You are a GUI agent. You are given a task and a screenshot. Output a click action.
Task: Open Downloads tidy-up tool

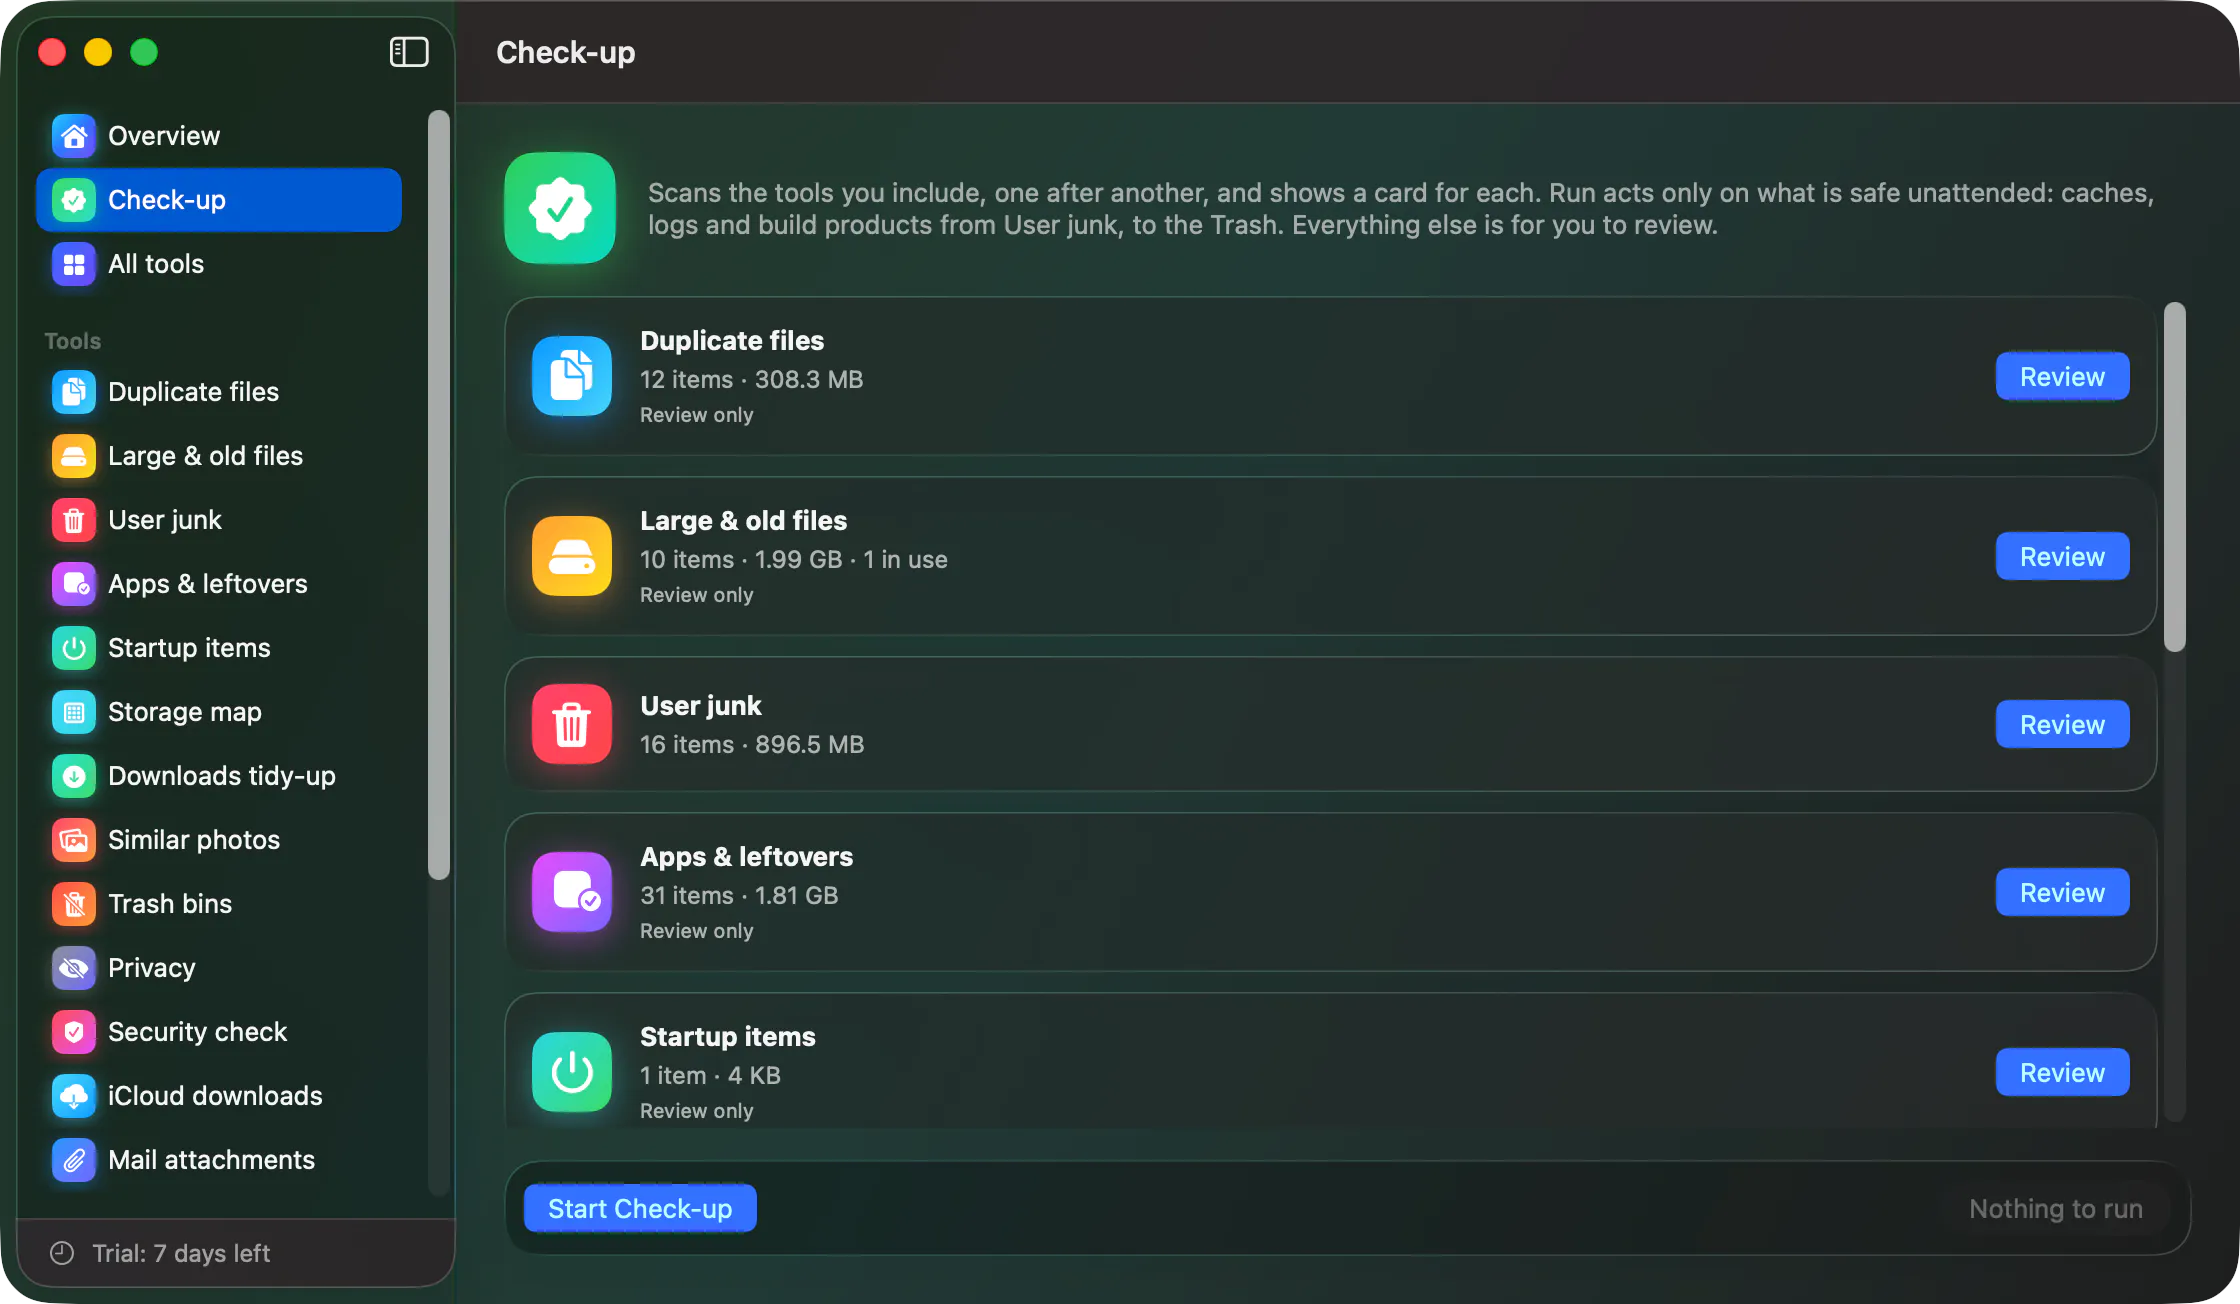click(x=219, y=776)
